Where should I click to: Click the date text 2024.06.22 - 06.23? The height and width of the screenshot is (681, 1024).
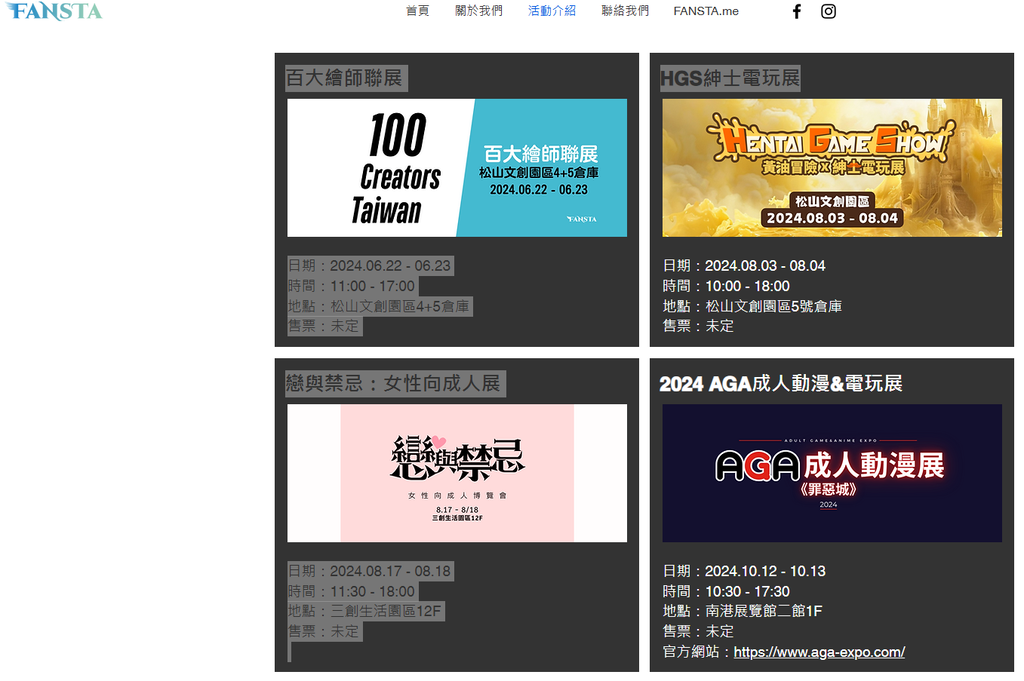(390, 266)
